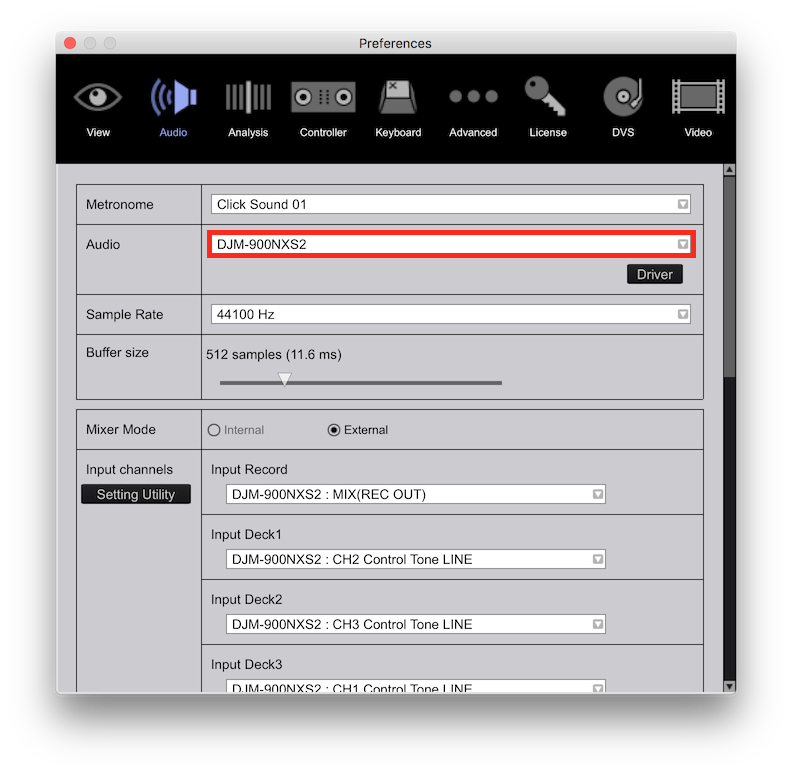792x774 pixels.
Task: Switch to the Controller tab label
Action: coord(323,132)
